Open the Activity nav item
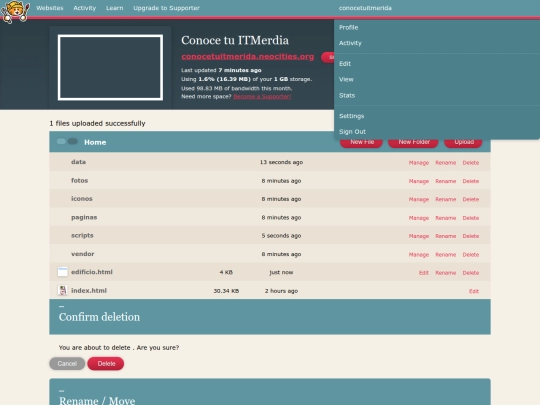Image resolution: width=540 pixels, height=405 pixels. click(84, 8)
